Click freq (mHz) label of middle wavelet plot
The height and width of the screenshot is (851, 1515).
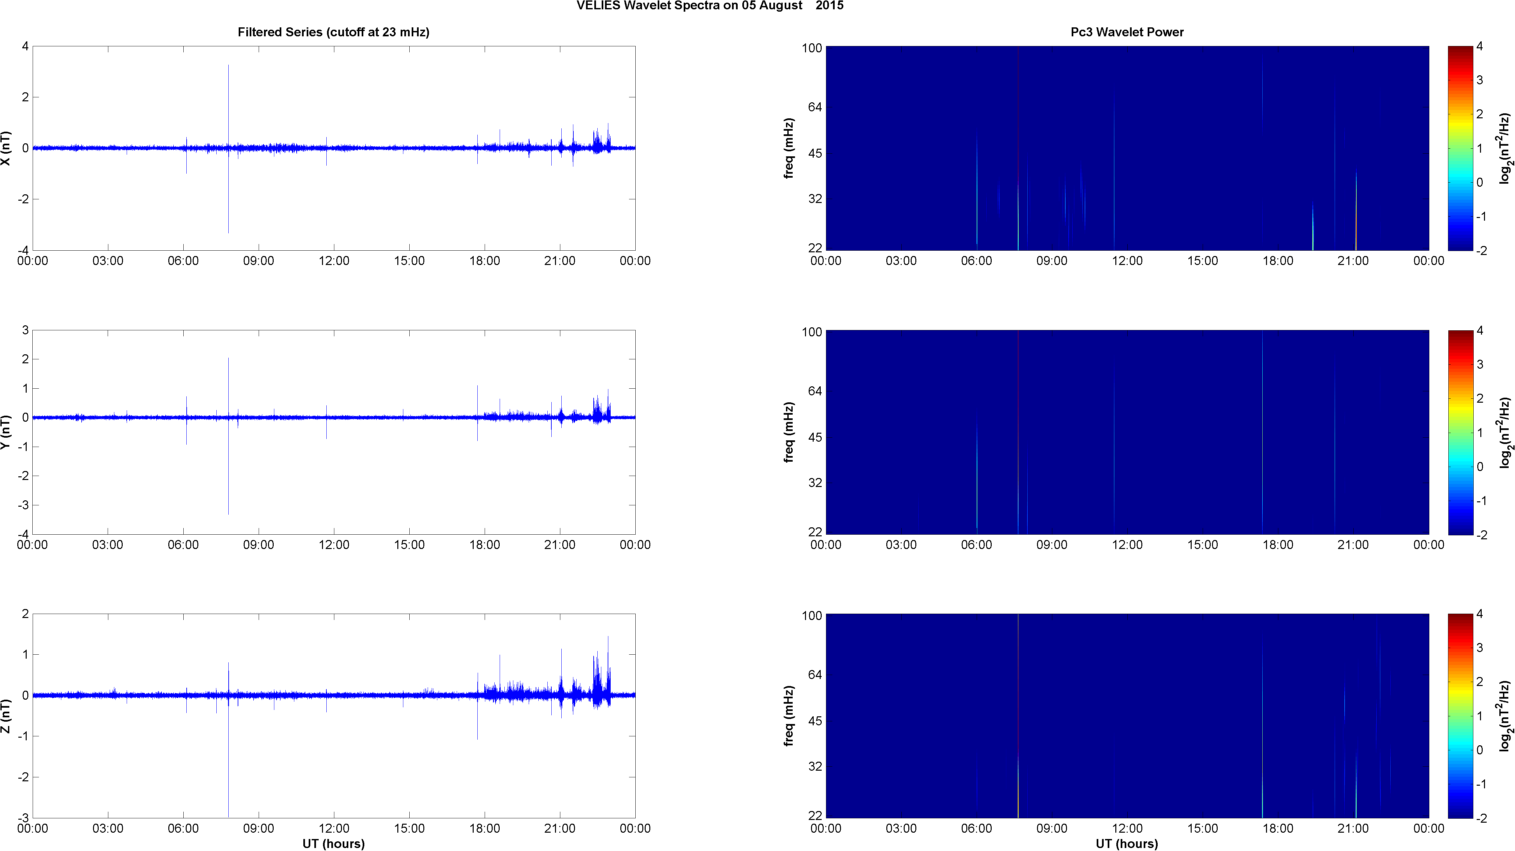[x=789, y=432]
